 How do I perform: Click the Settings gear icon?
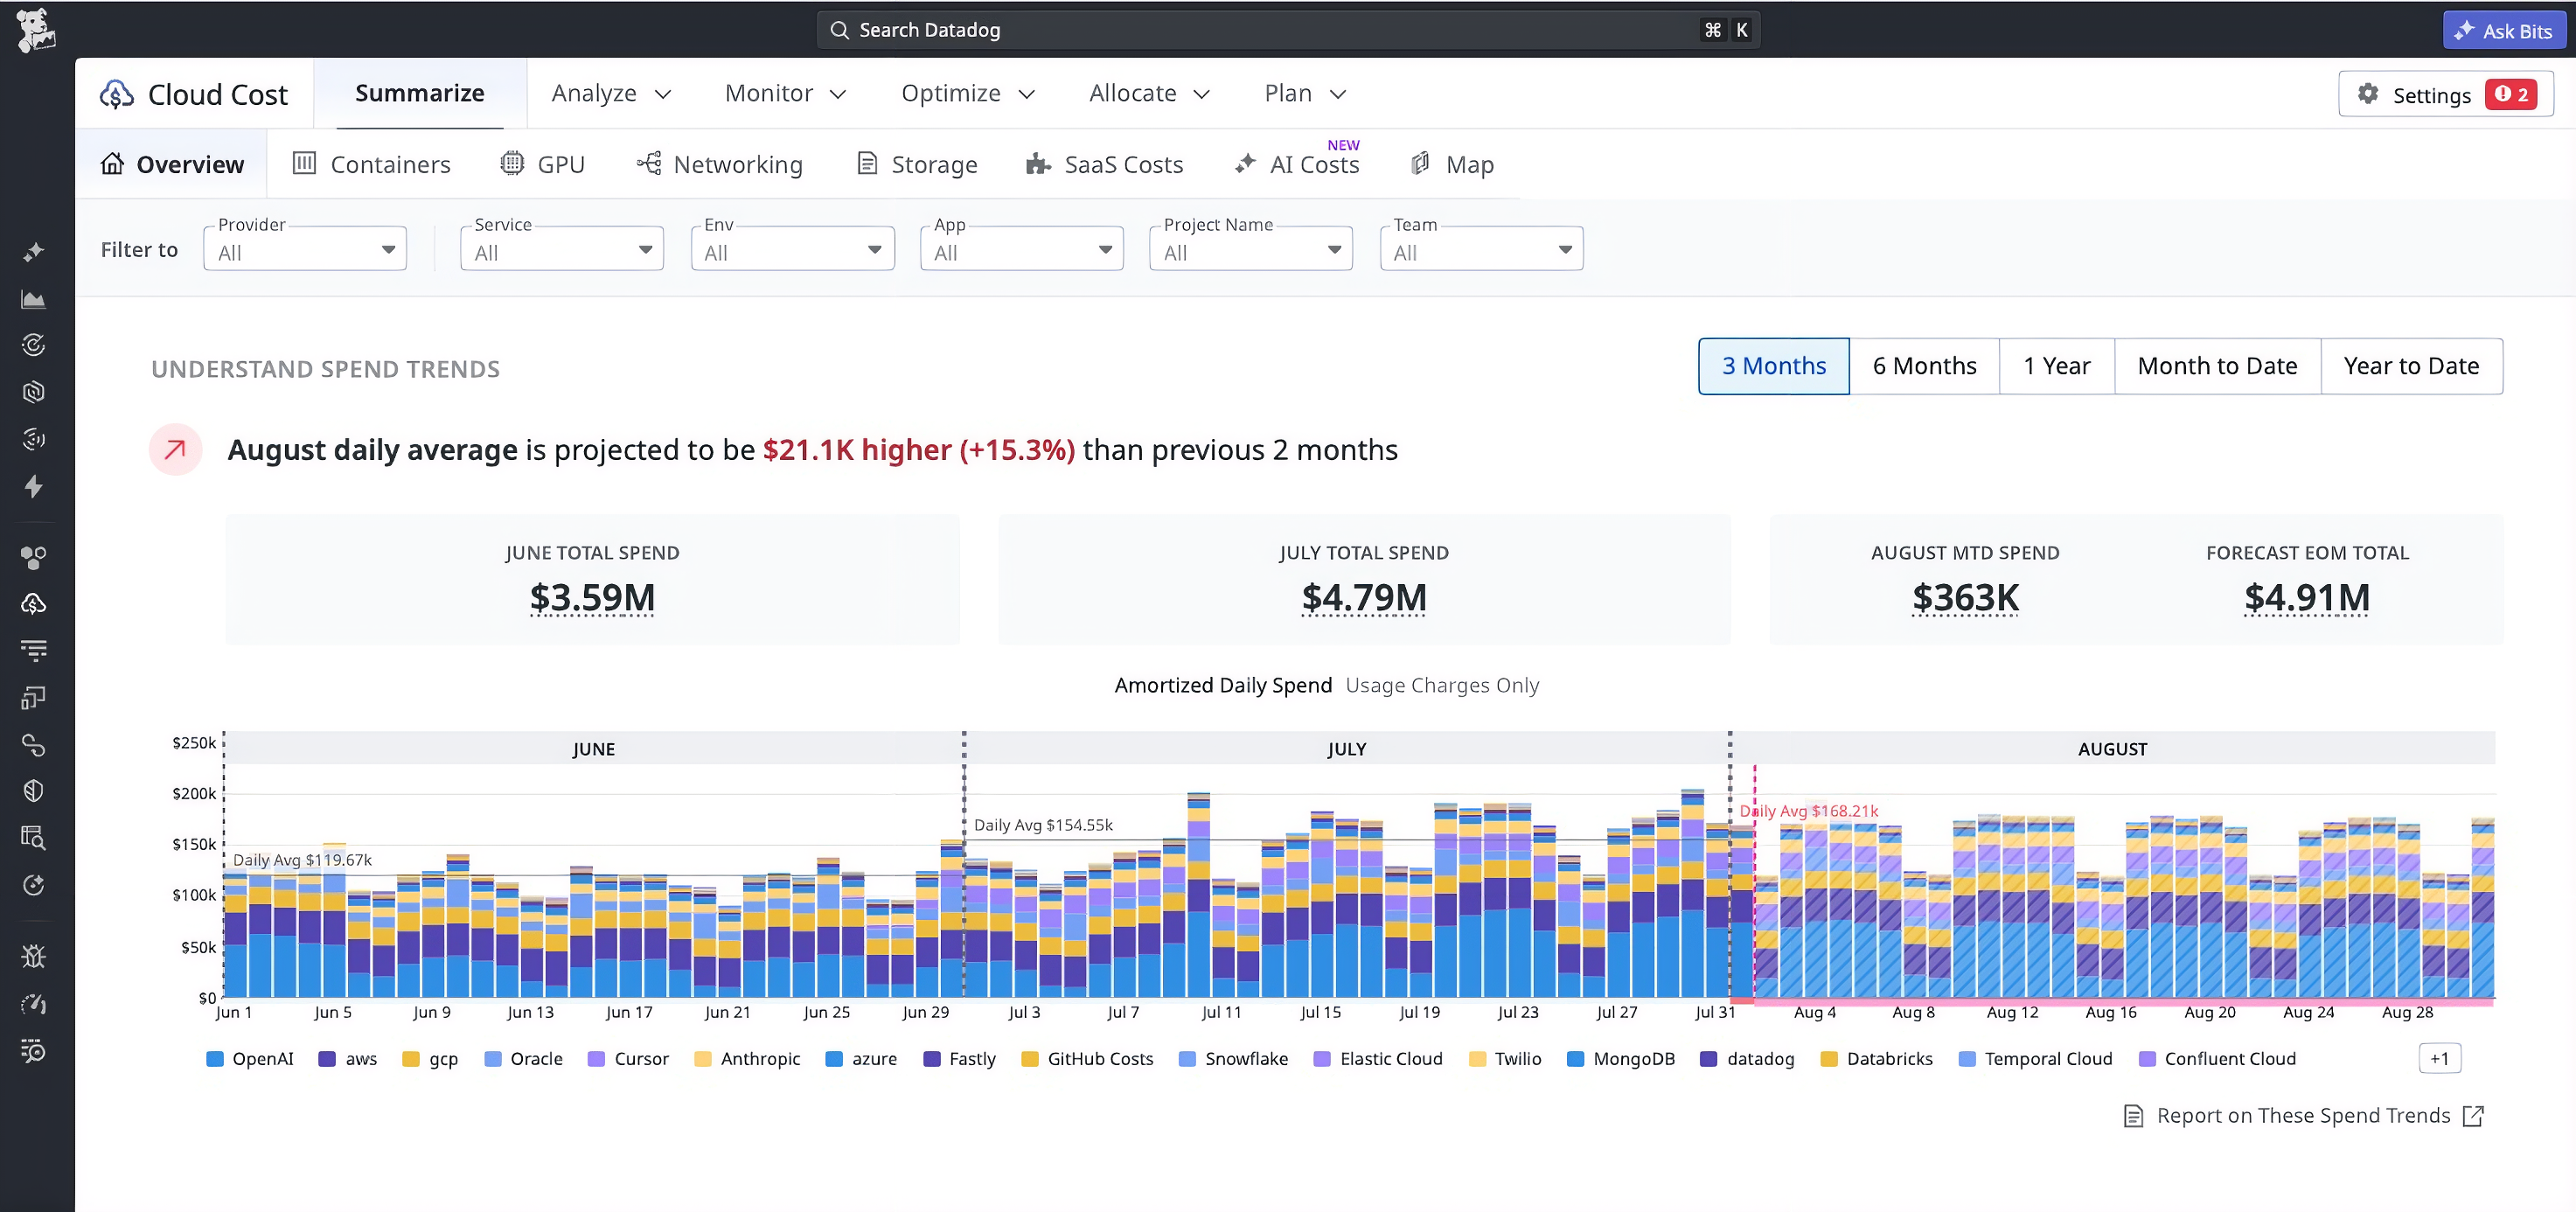click(2367, 93)
